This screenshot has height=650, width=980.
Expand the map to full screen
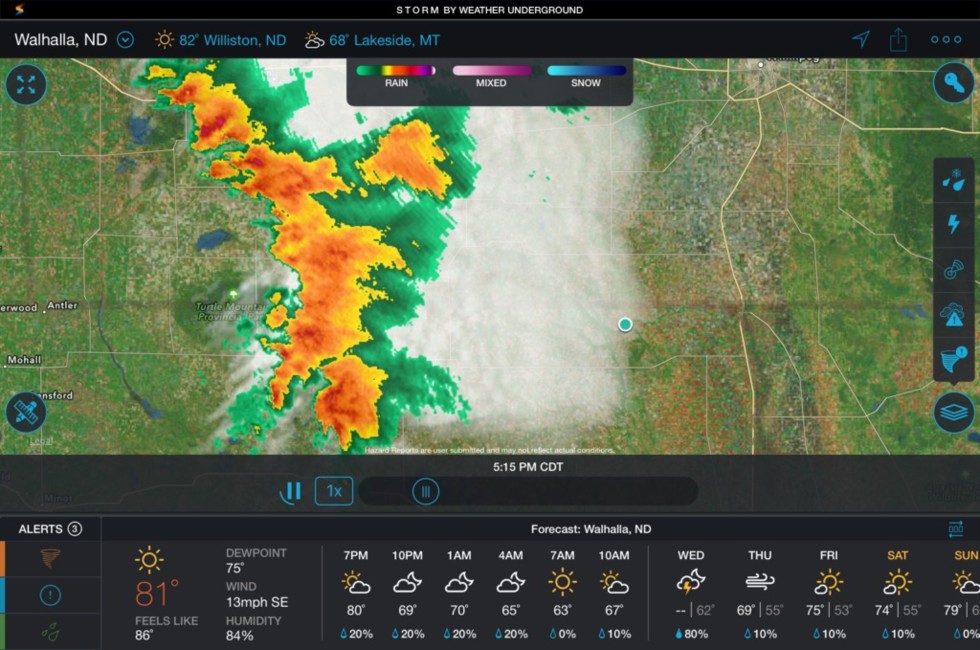pos(26,85)
